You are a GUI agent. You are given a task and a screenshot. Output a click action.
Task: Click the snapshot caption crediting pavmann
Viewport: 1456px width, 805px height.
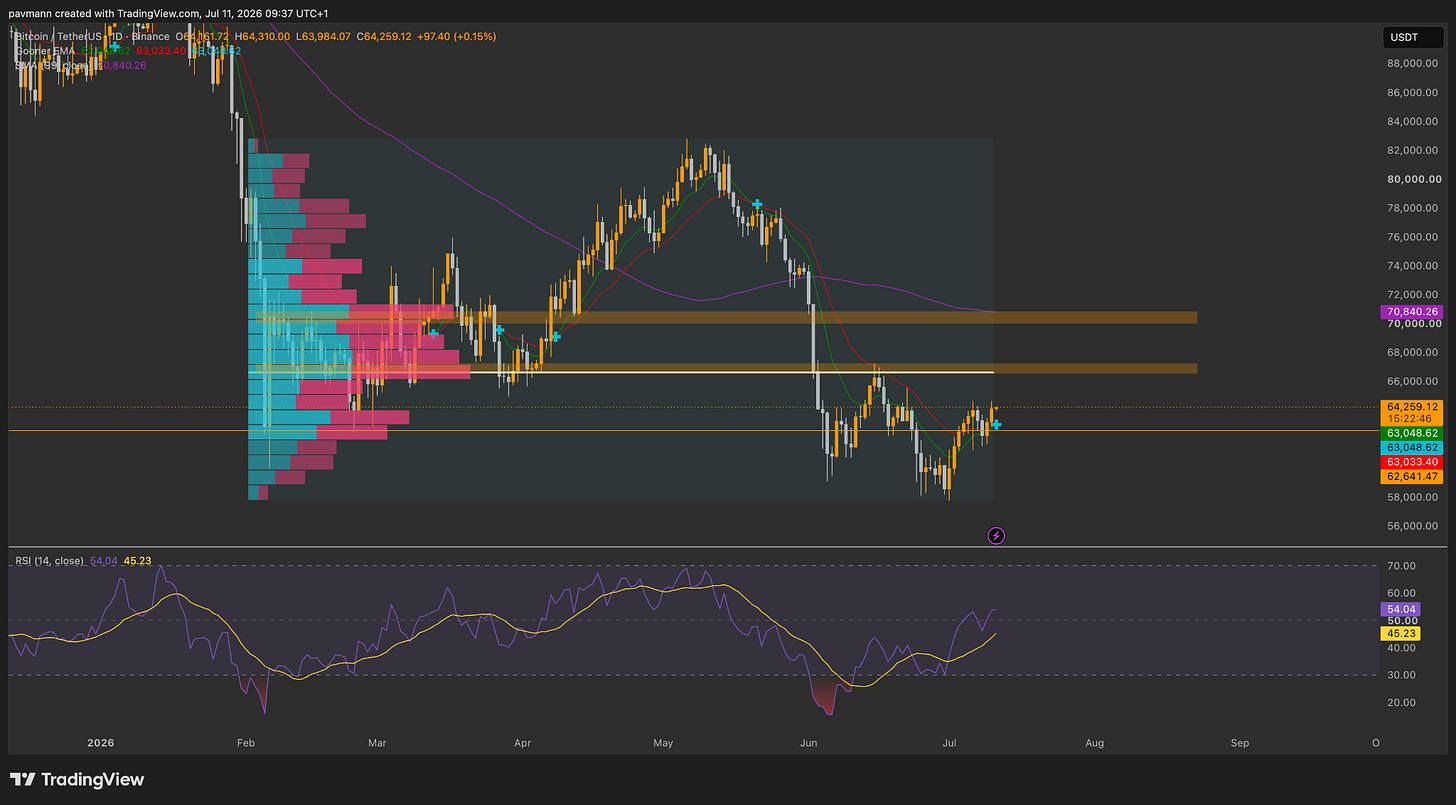point(168,13)
